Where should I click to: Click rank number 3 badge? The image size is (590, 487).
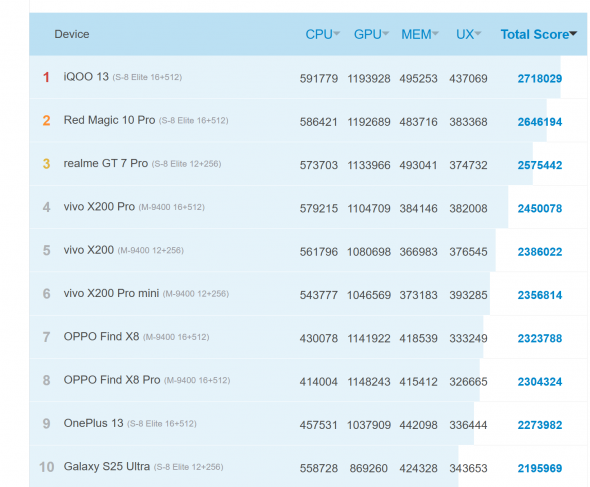tap(46, 164)
